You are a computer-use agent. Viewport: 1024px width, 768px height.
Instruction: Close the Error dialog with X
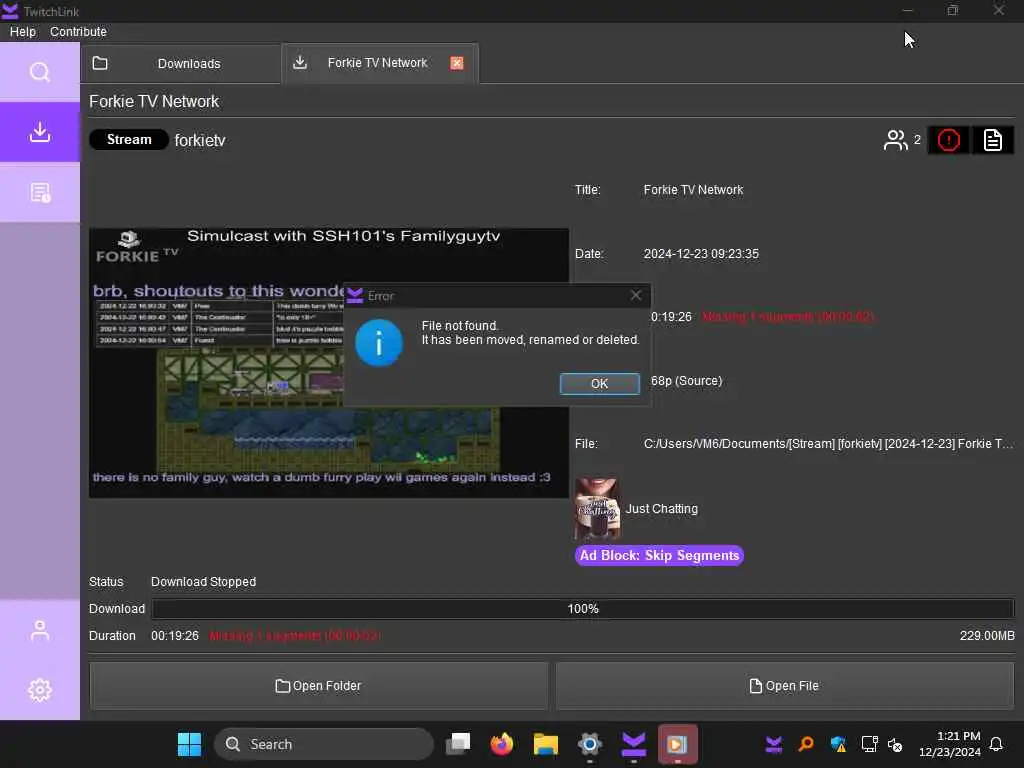point(635,296)
